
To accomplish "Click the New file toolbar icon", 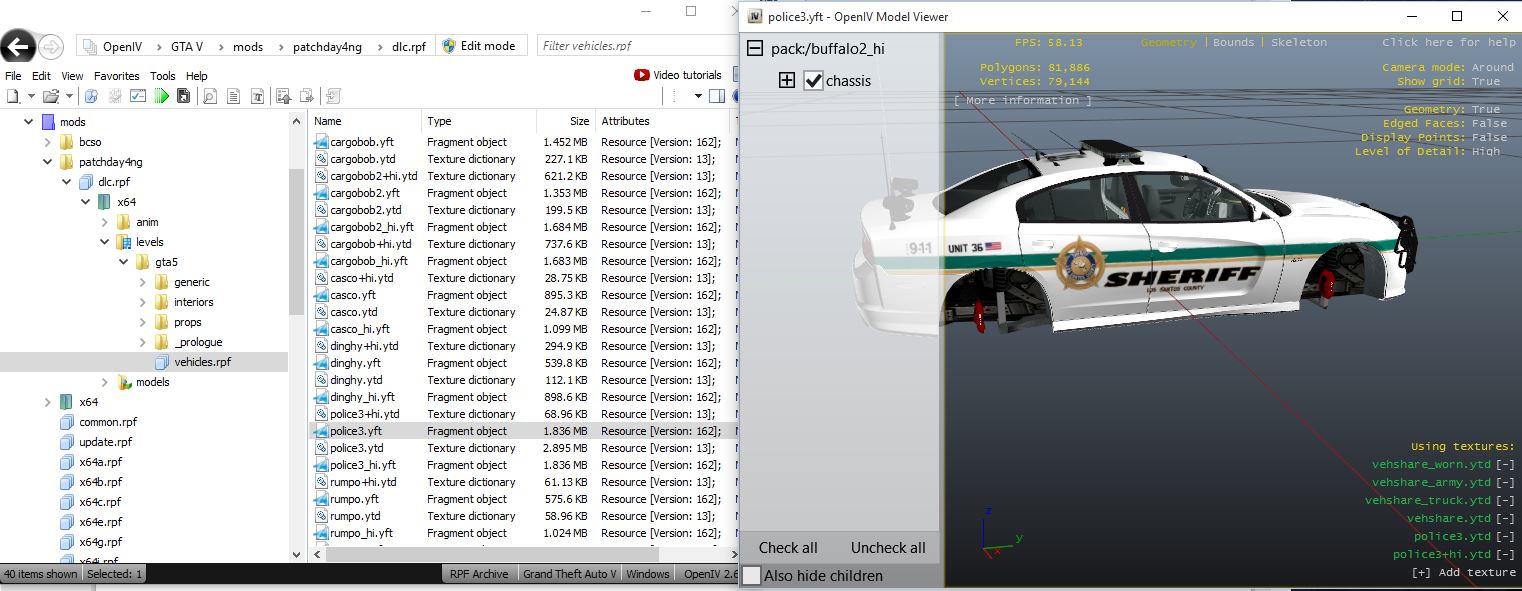I will (12, 96).
